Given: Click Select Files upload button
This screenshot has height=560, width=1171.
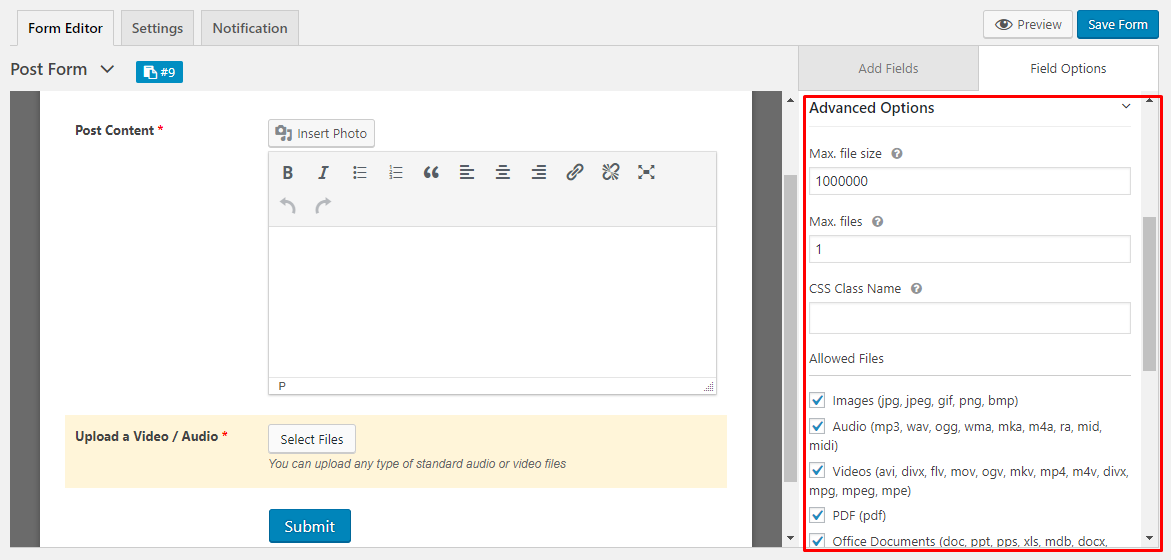Looking at the screenshot, I should [312, 439].
